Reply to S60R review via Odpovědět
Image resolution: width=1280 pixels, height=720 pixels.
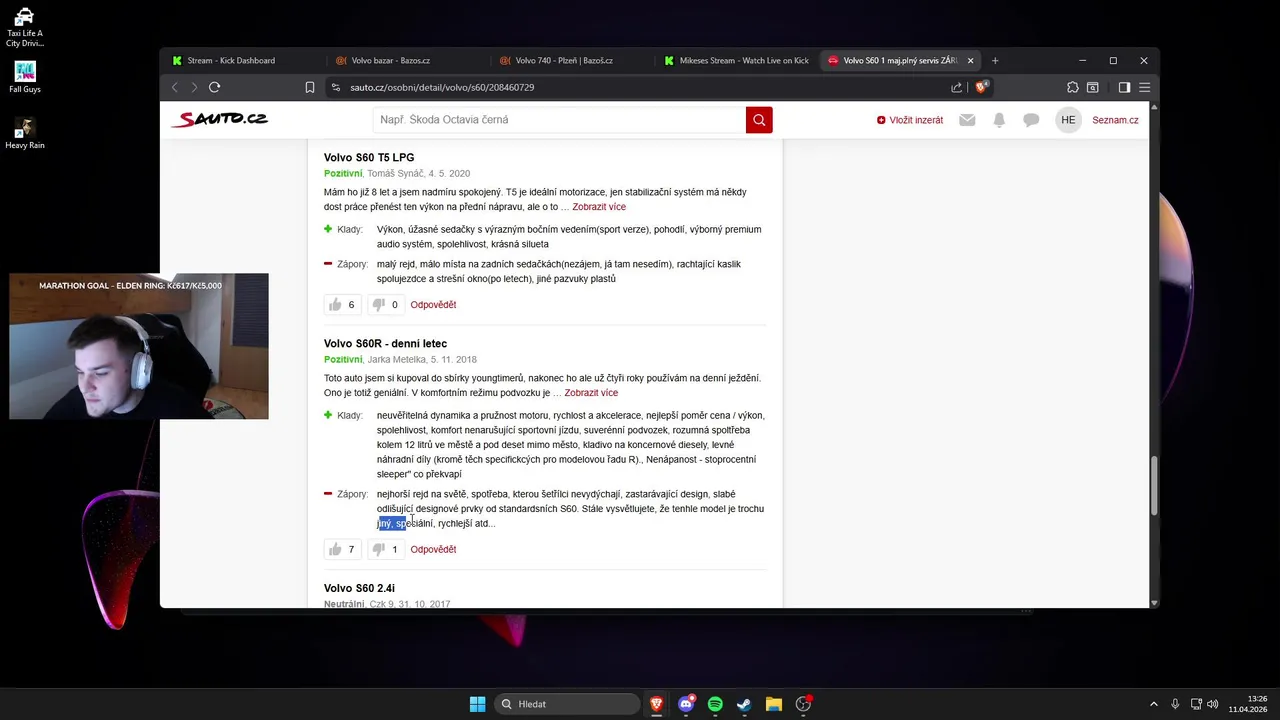point(433,549)
